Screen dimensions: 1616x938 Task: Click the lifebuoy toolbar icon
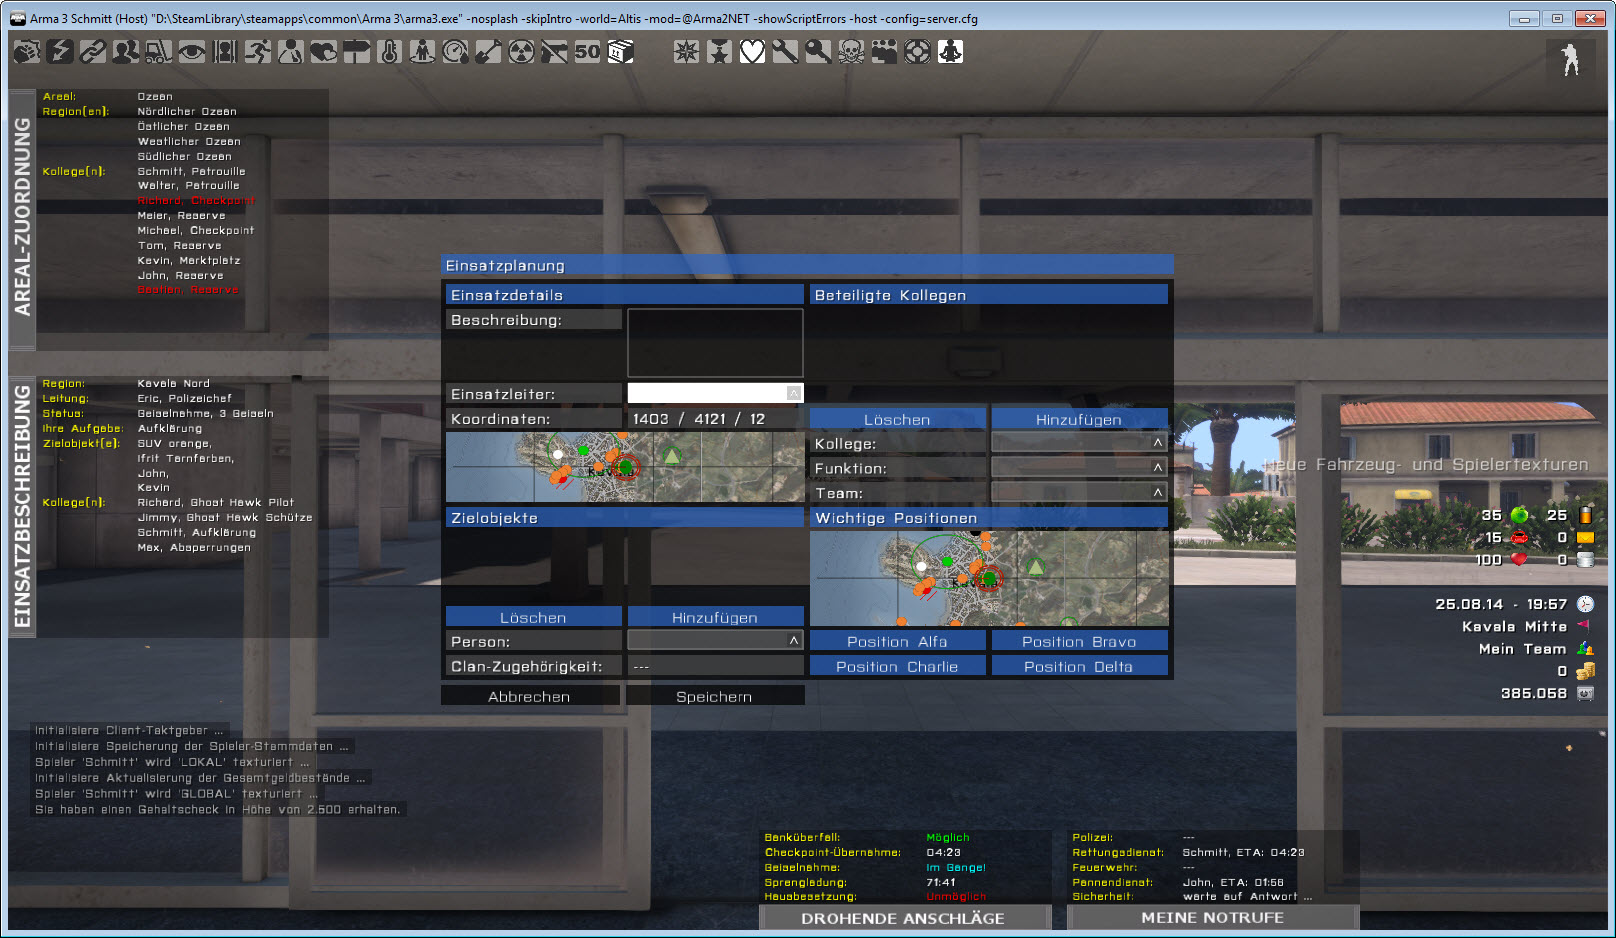[x=918, y=52]
